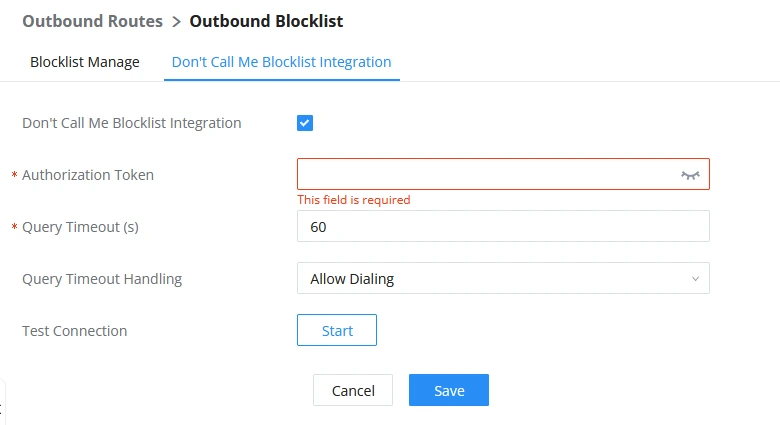780x425 pixels.
Task: Save the blocklist integration settings
Action: [x=449, y=390]
